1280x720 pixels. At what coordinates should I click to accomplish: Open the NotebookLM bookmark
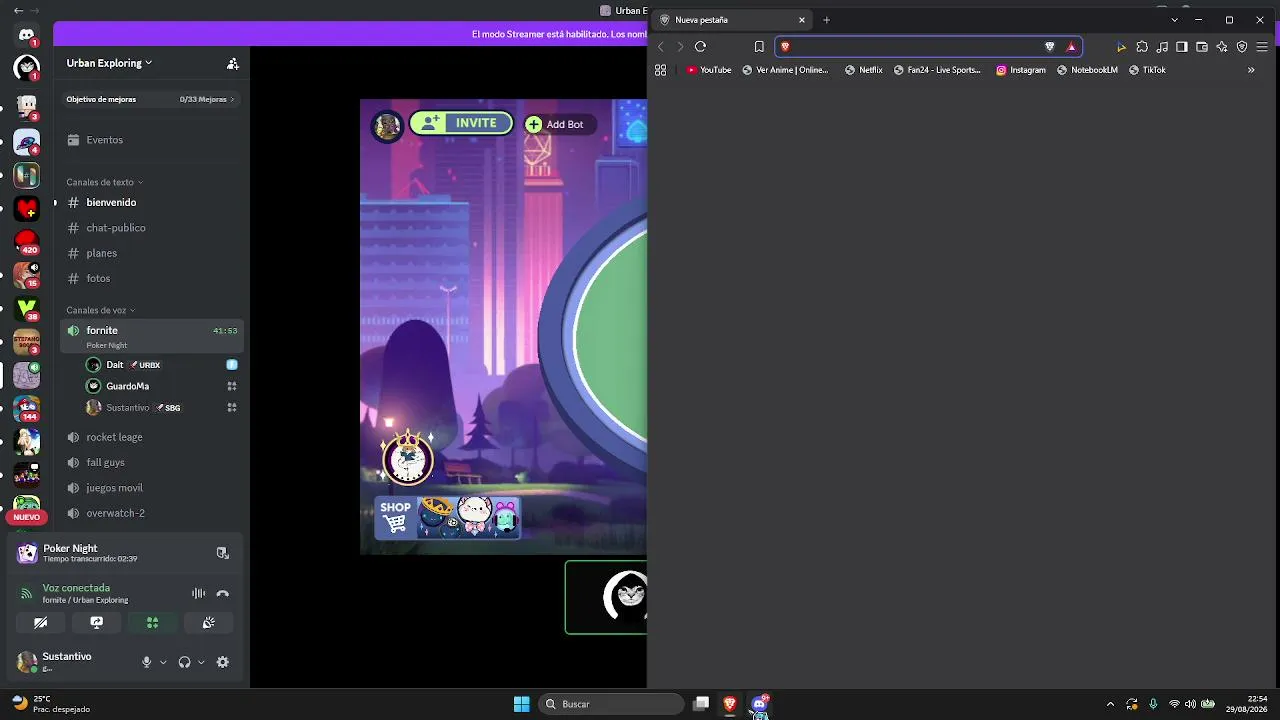1087,70
